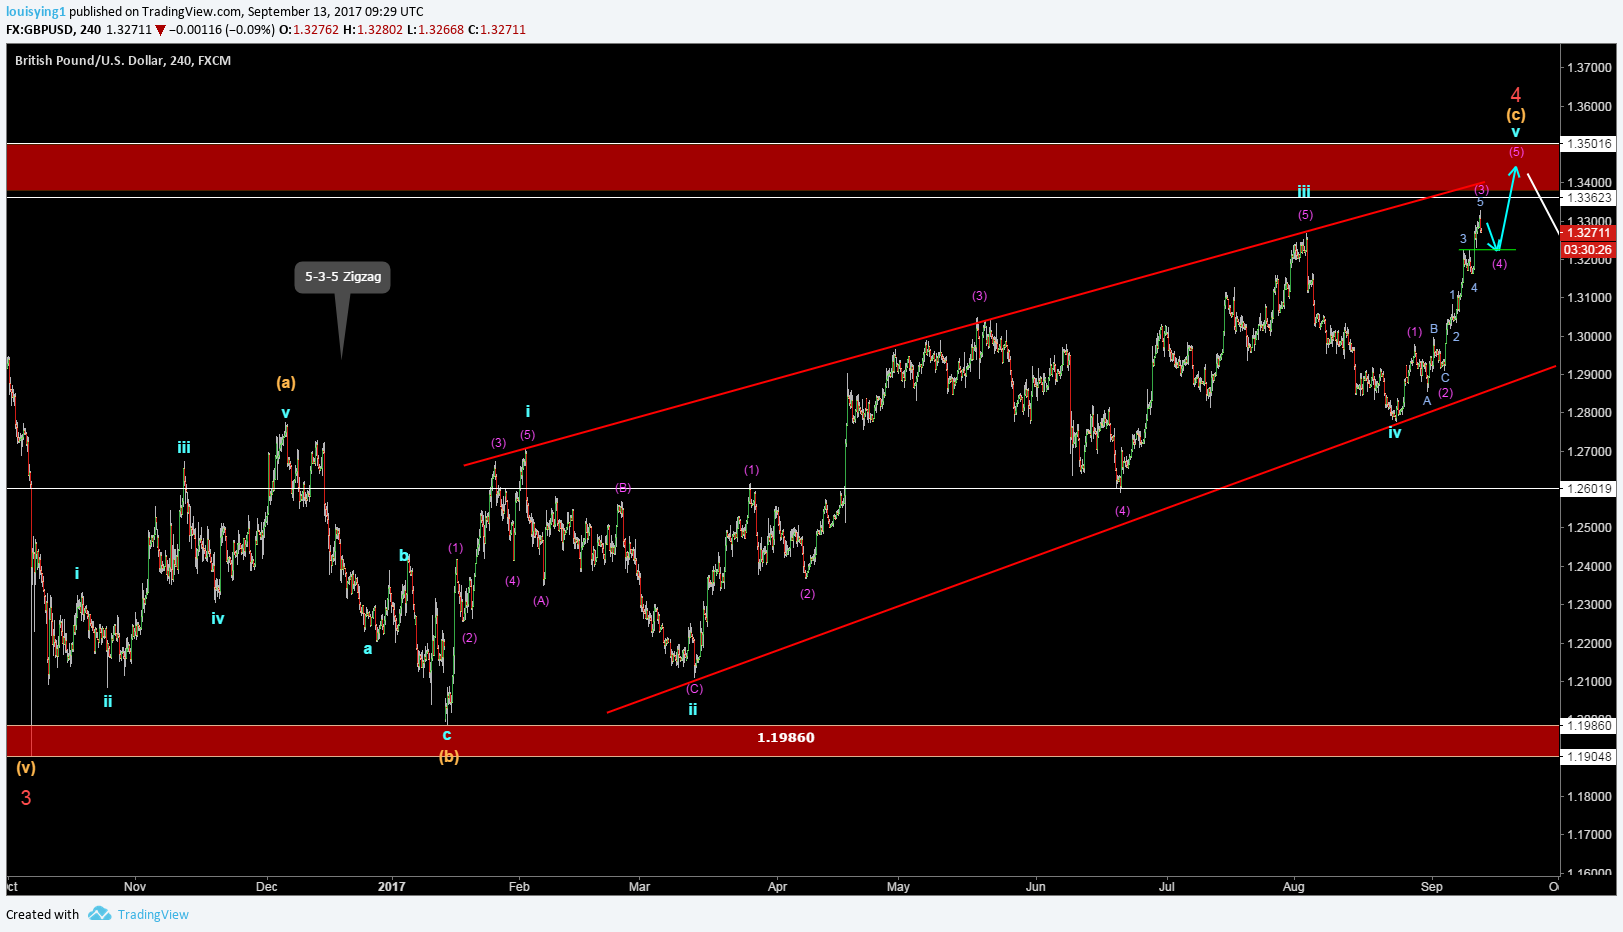Select the 1.19860 label inside lower red band
This screenshot has height=932, width=1623.
point(786,738)
